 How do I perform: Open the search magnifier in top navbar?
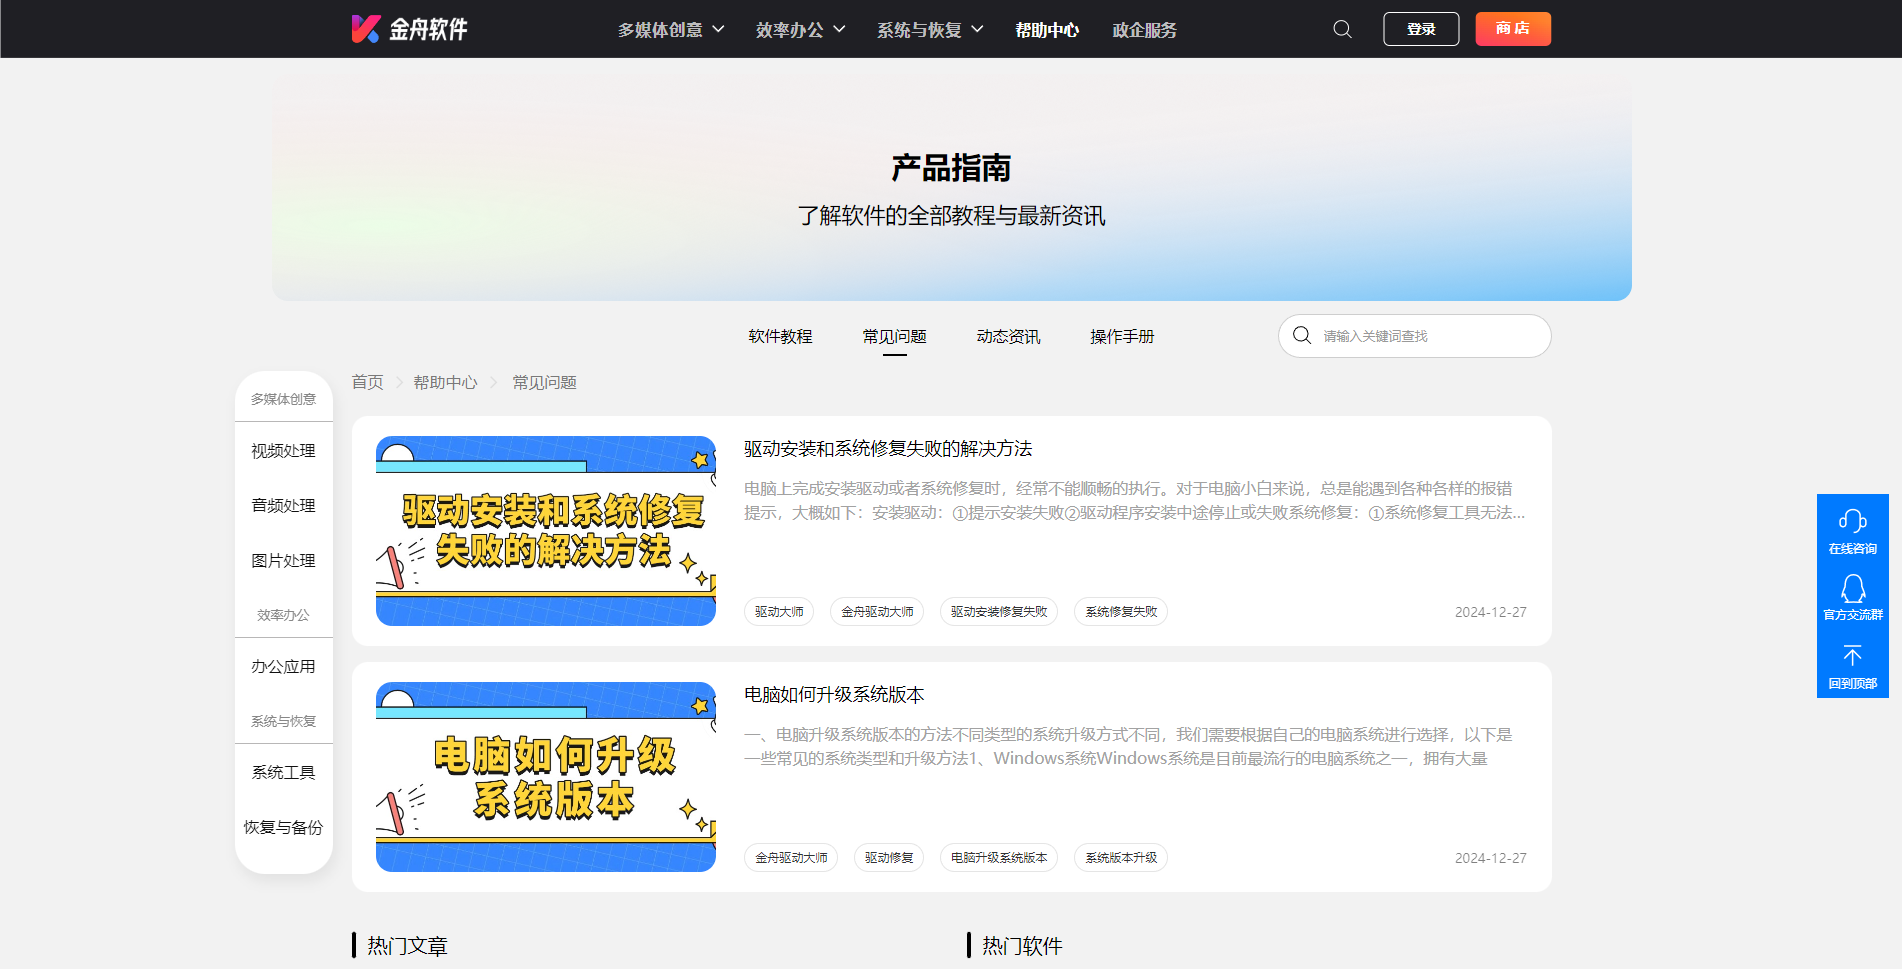(x=1342, y=29)
